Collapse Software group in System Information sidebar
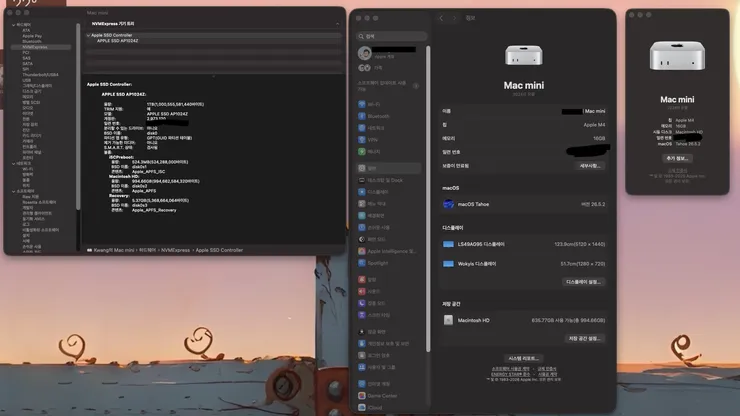This screenshot has height=416, width=740. 13,191
